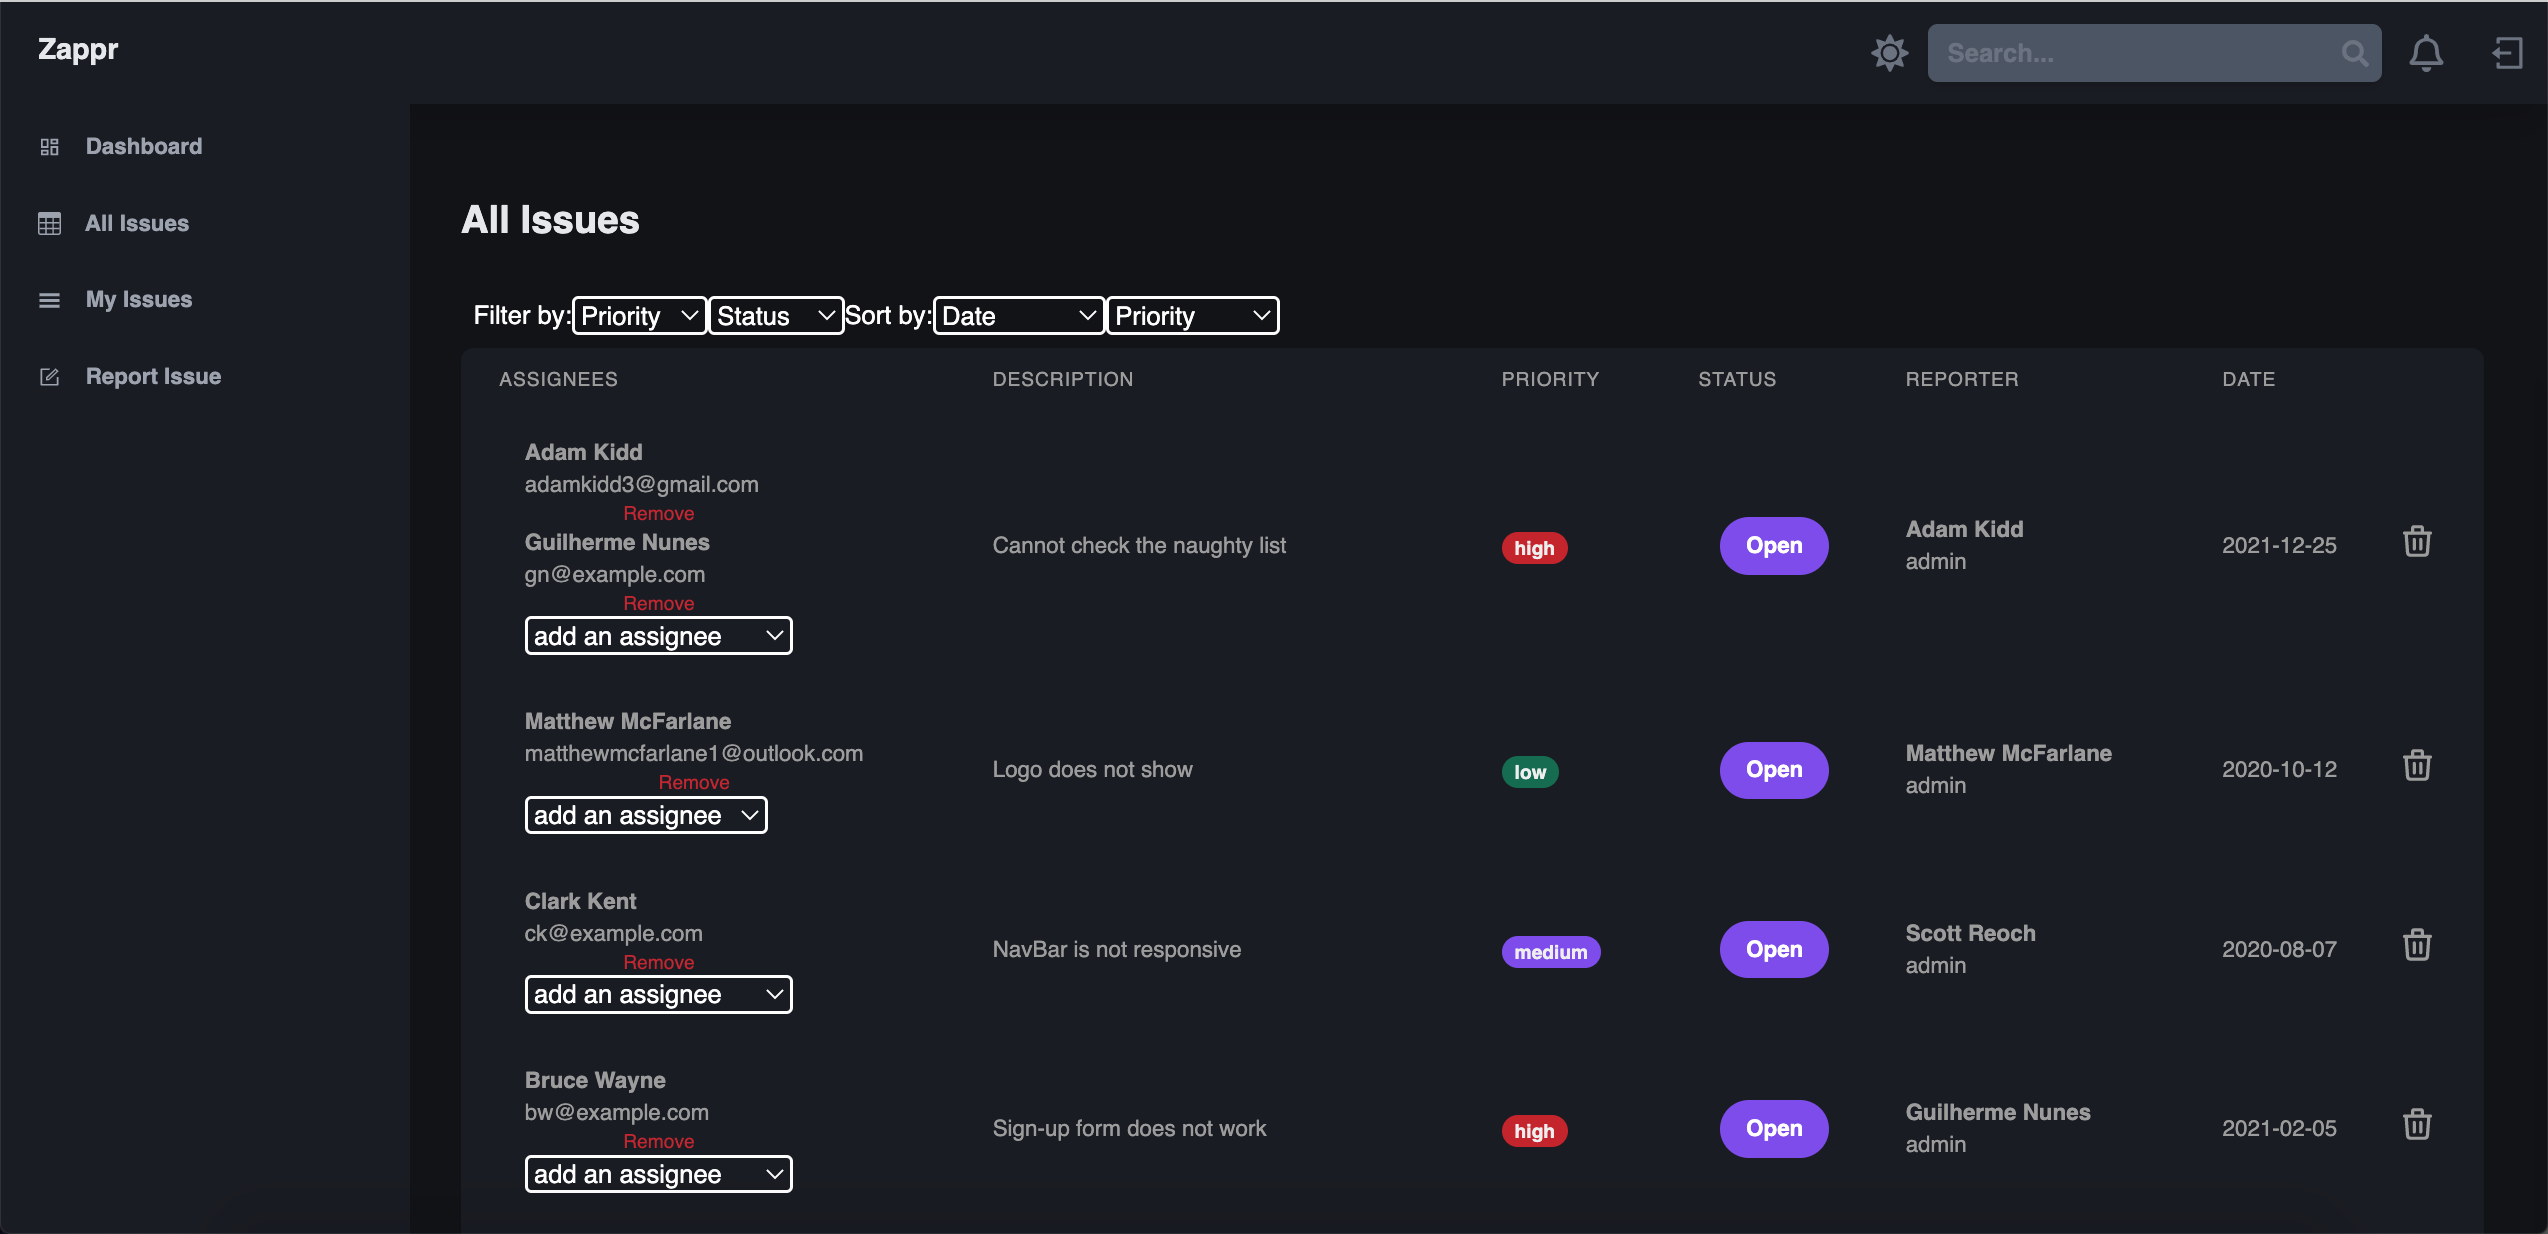Click the logout icon in header

[2506, 53]
